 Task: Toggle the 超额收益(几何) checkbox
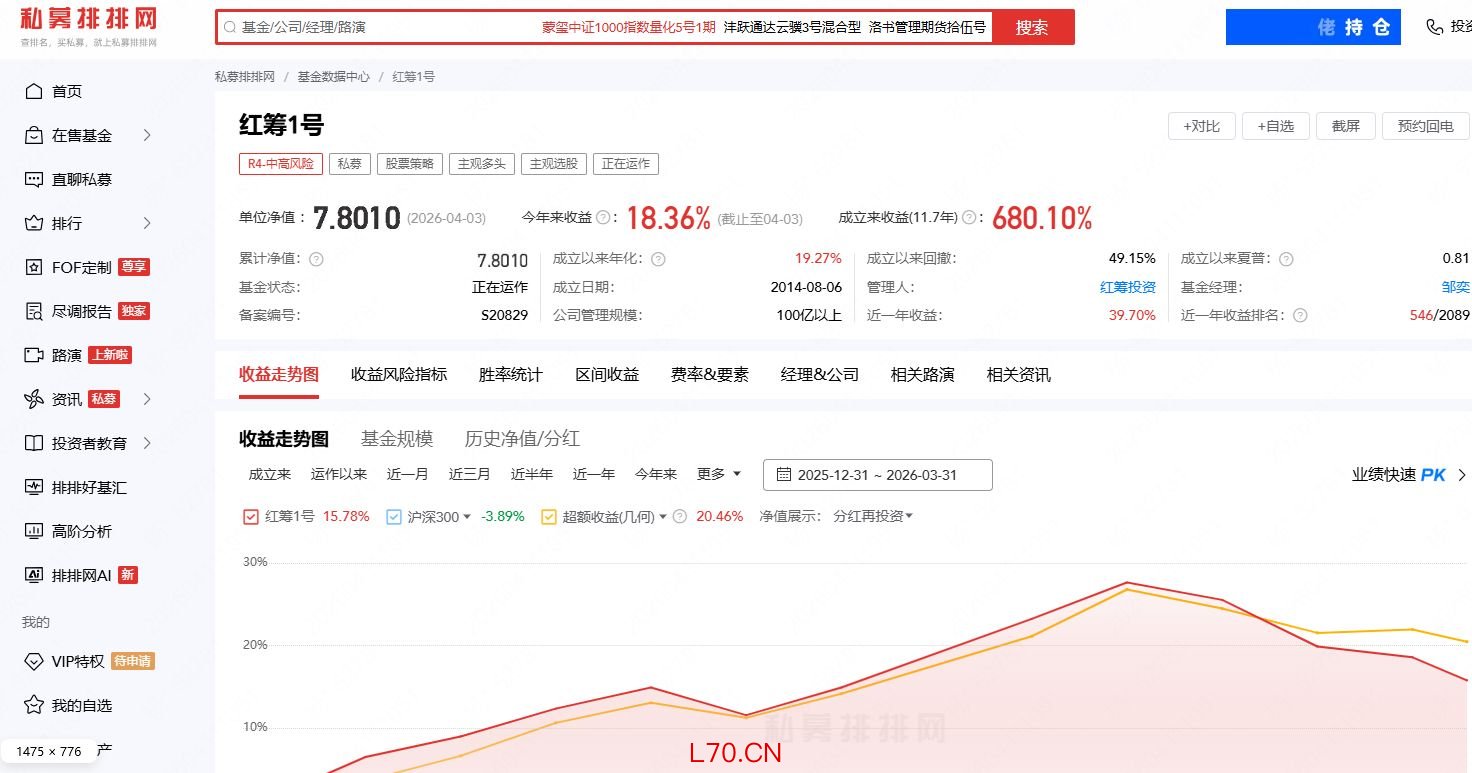point(549,517)
